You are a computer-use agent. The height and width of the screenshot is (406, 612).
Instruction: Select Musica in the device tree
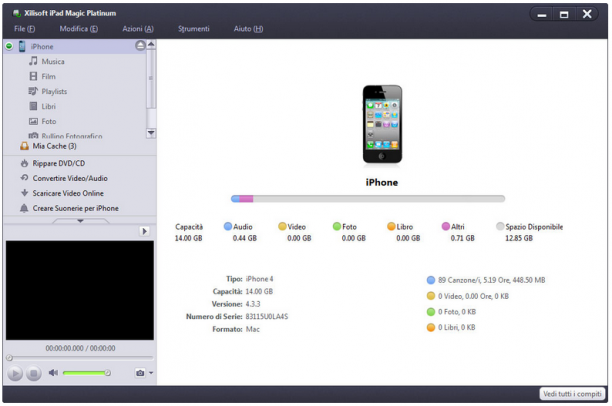pos(53,61)
